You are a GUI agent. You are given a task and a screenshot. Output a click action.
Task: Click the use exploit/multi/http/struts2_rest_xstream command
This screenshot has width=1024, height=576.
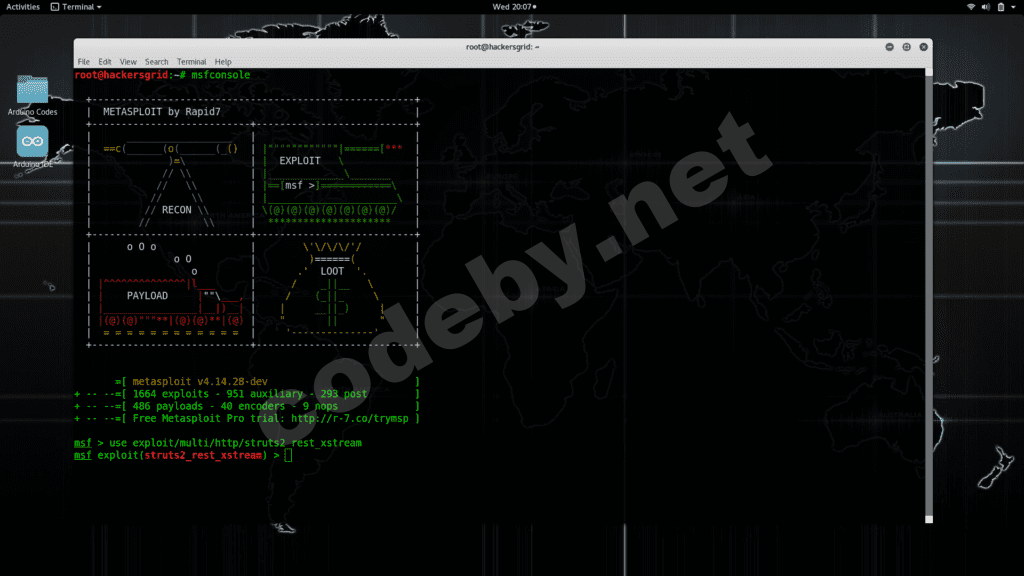(x=235, y=443)
